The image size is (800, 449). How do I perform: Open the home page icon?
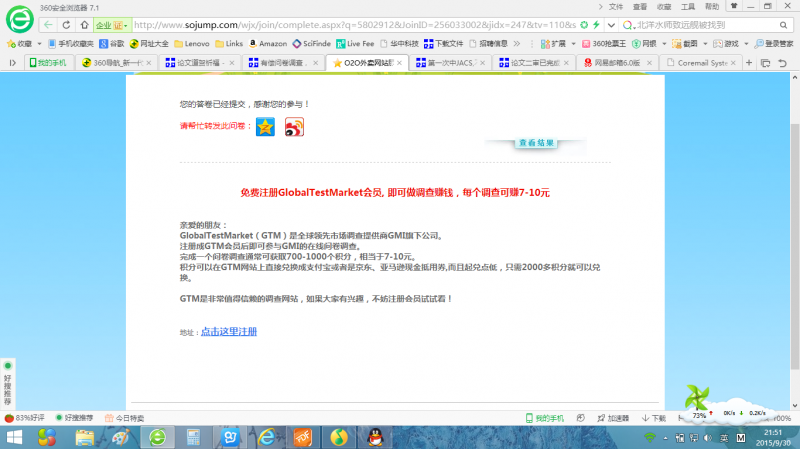[x=85, y=24]
